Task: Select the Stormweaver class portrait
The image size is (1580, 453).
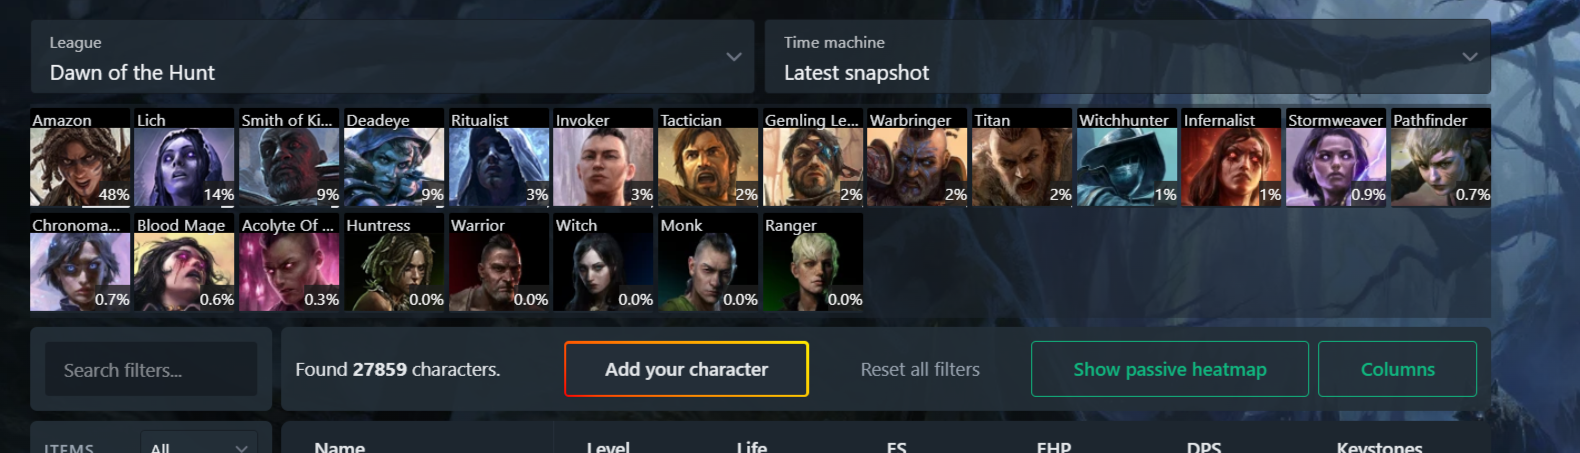Action: [x=1336, y=157]
